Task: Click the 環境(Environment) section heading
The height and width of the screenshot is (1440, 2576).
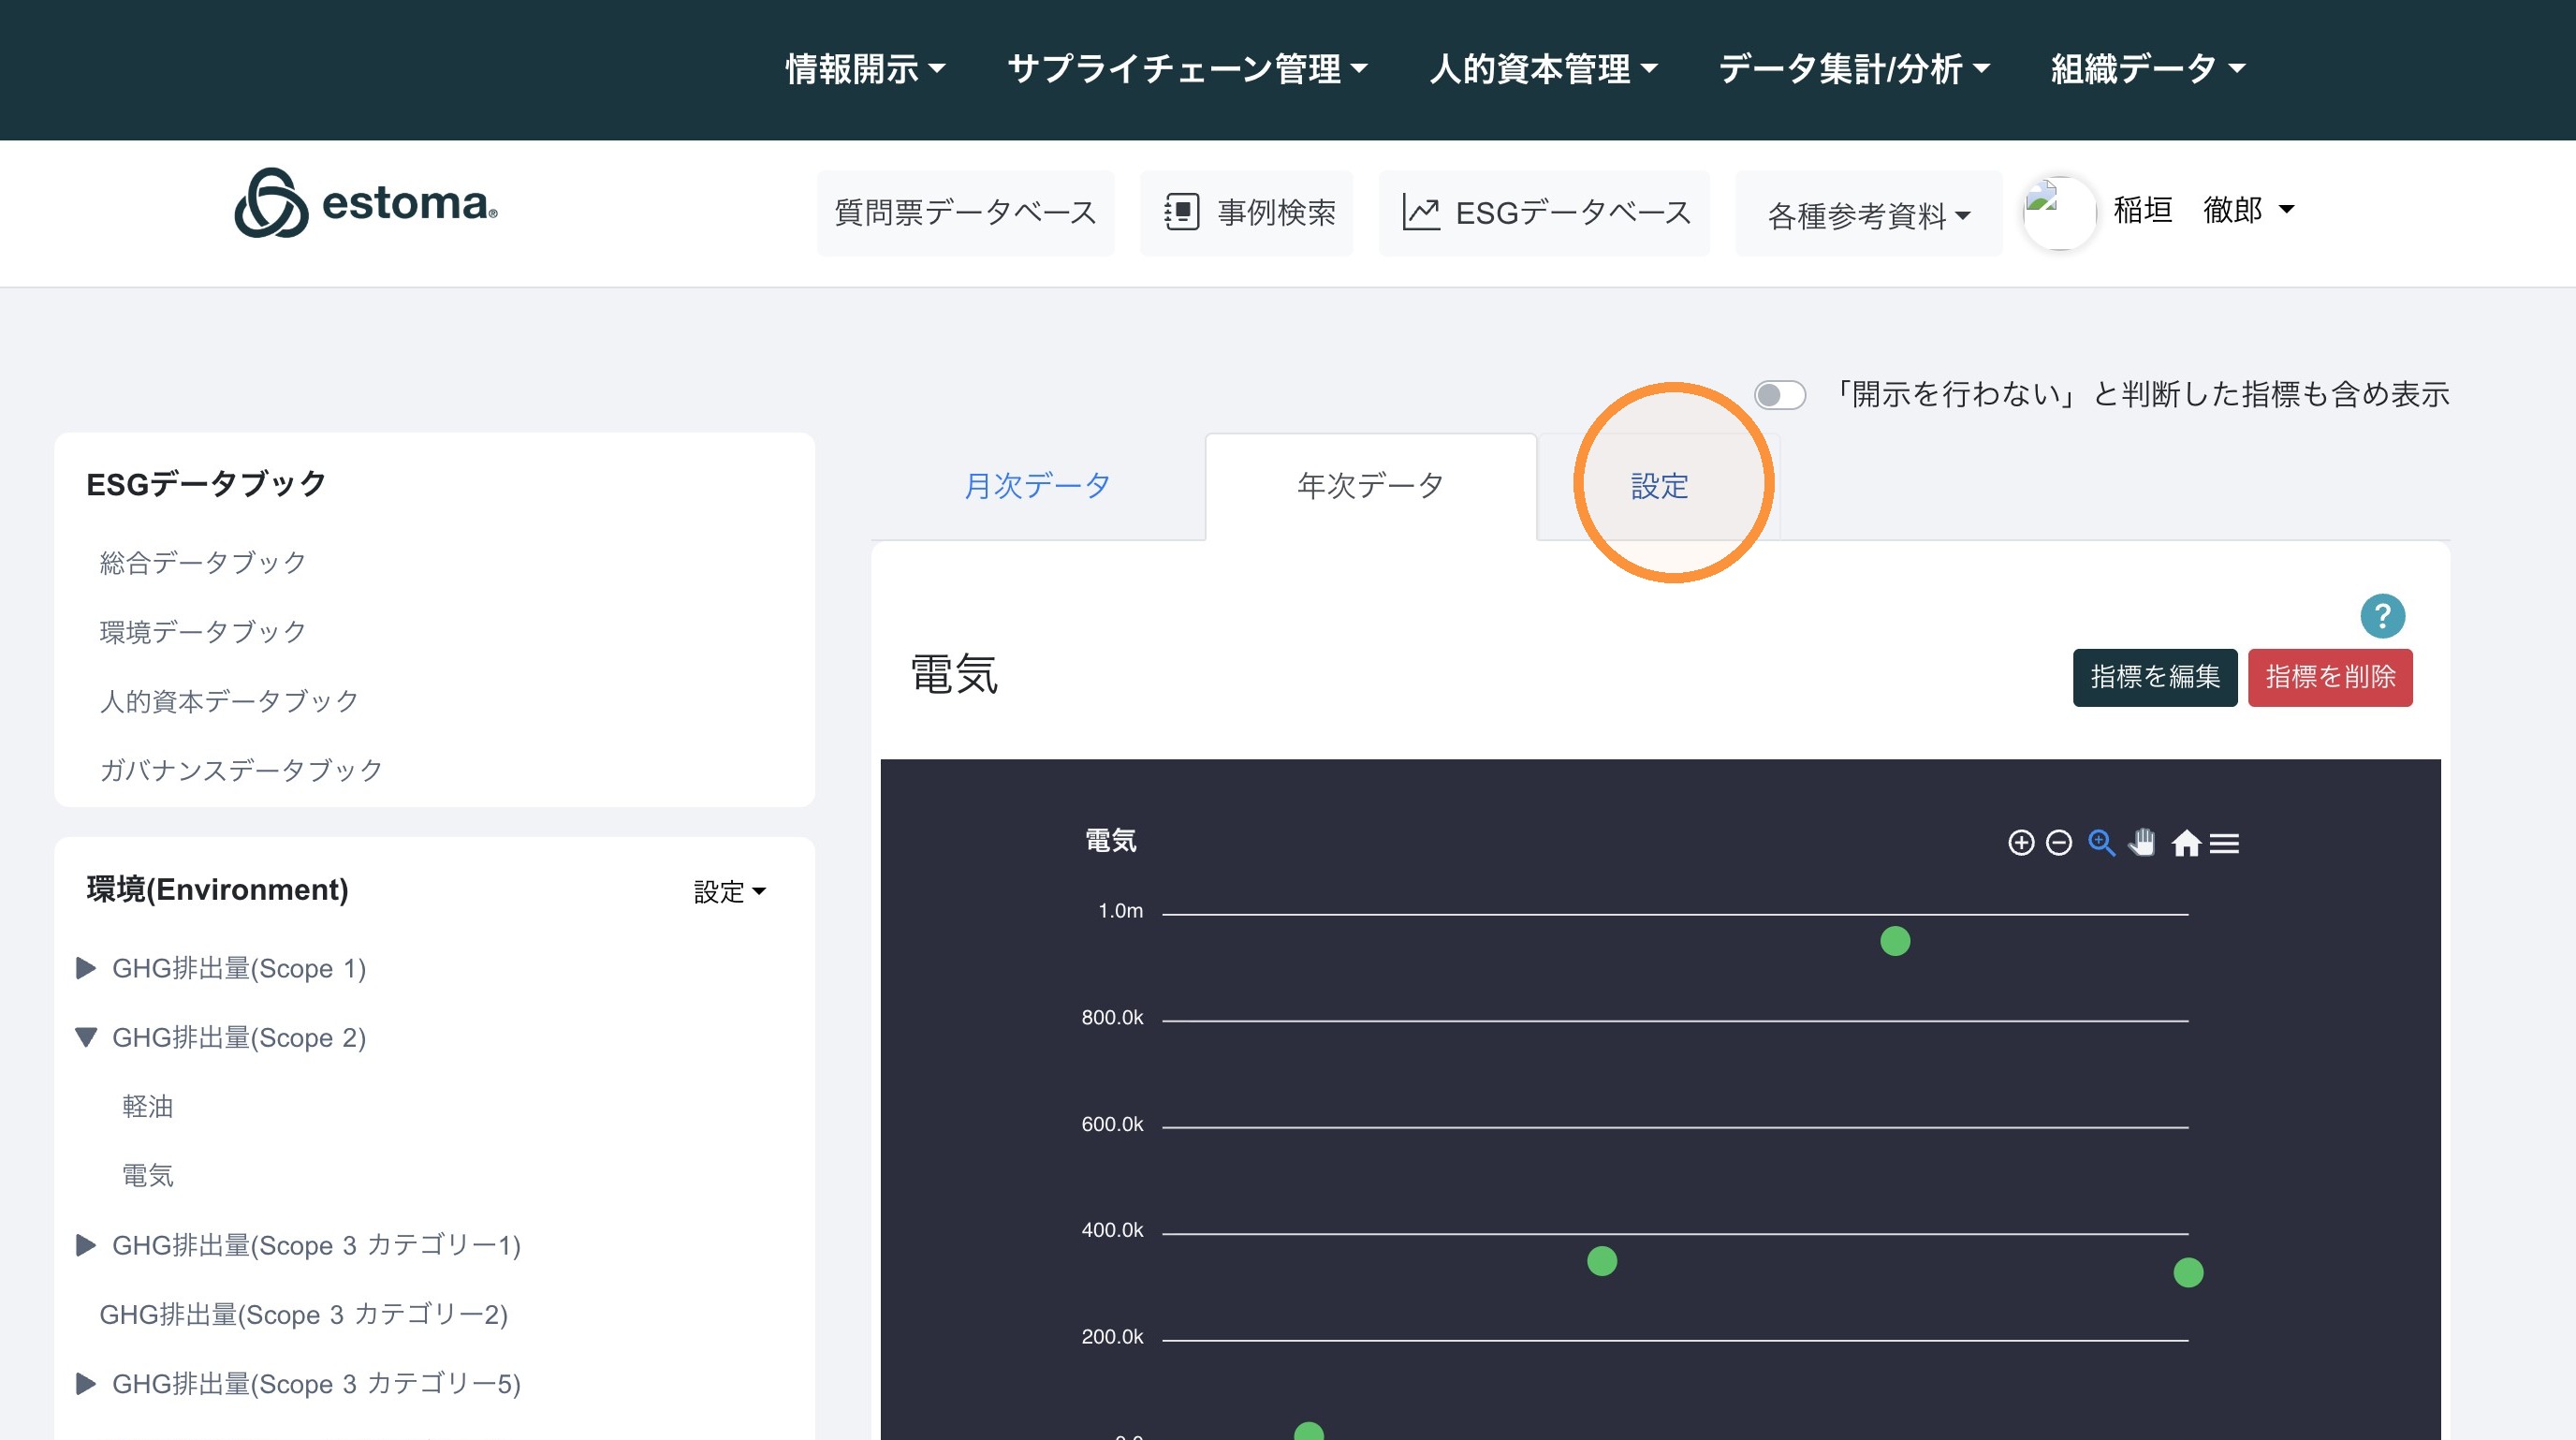Action: 217,889
